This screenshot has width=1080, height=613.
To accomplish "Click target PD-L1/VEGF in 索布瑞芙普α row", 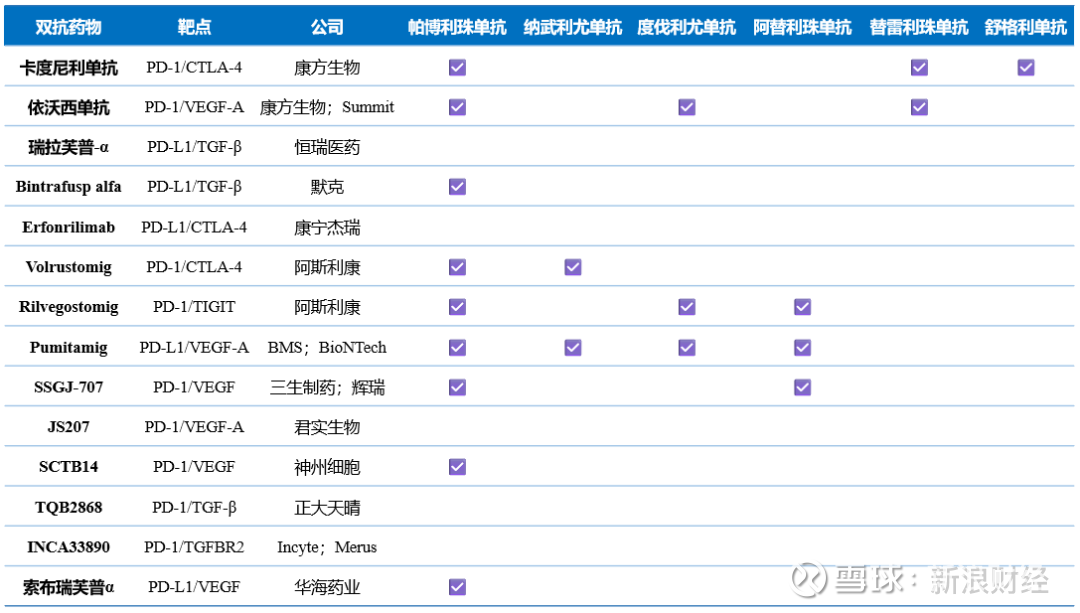I will pos(194,587).
